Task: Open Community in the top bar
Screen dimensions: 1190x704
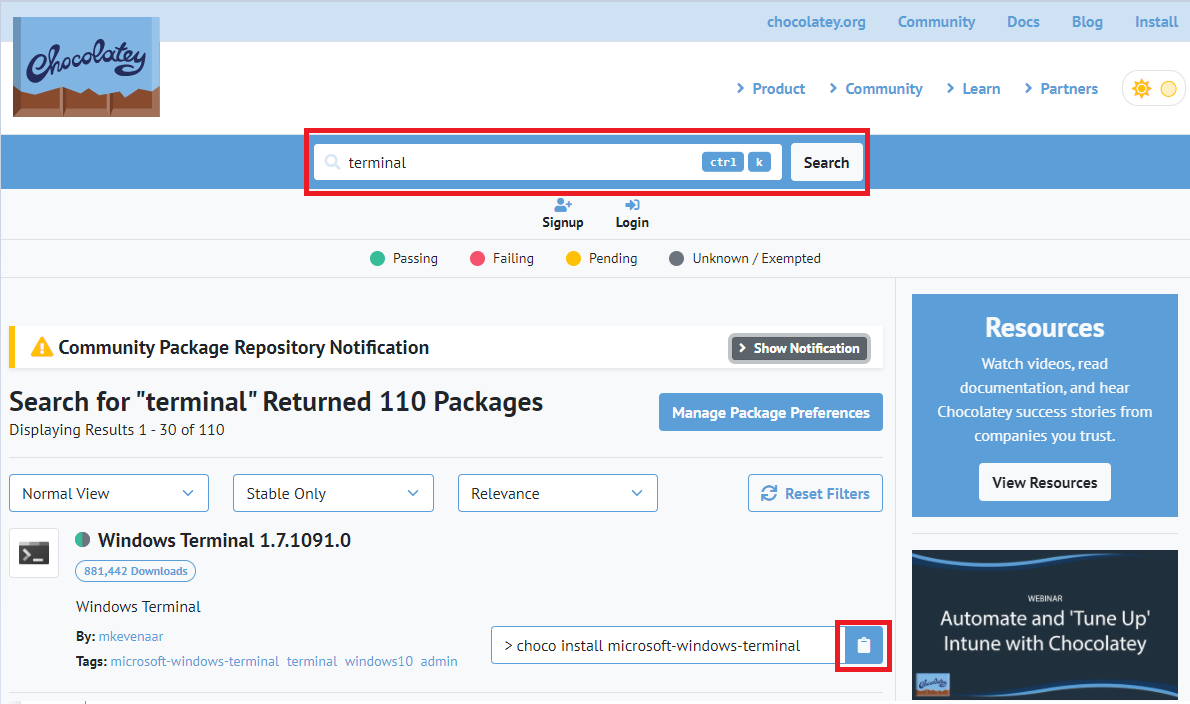Action: coord(937,22)
